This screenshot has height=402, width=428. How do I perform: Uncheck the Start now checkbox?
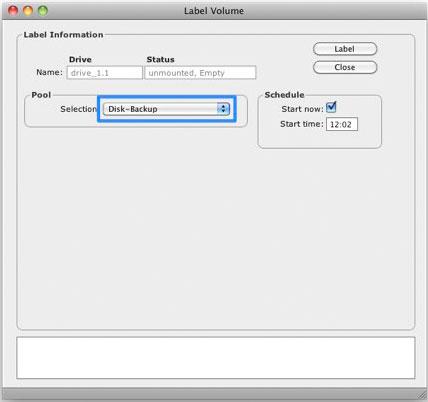pyautogui.click(x=331, y=107)
